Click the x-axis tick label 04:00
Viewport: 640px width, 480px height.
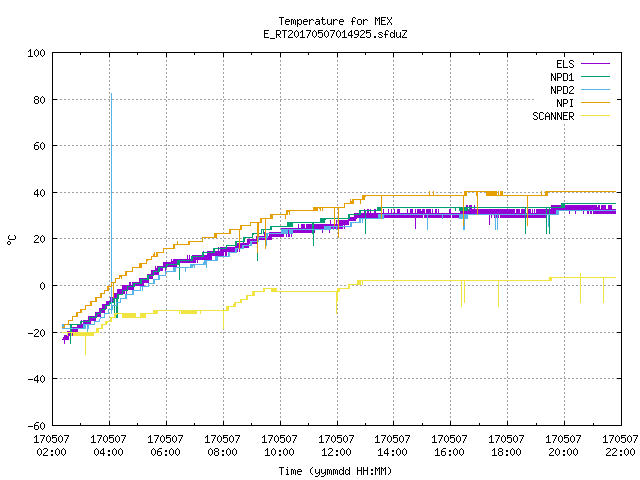point(108,452)
